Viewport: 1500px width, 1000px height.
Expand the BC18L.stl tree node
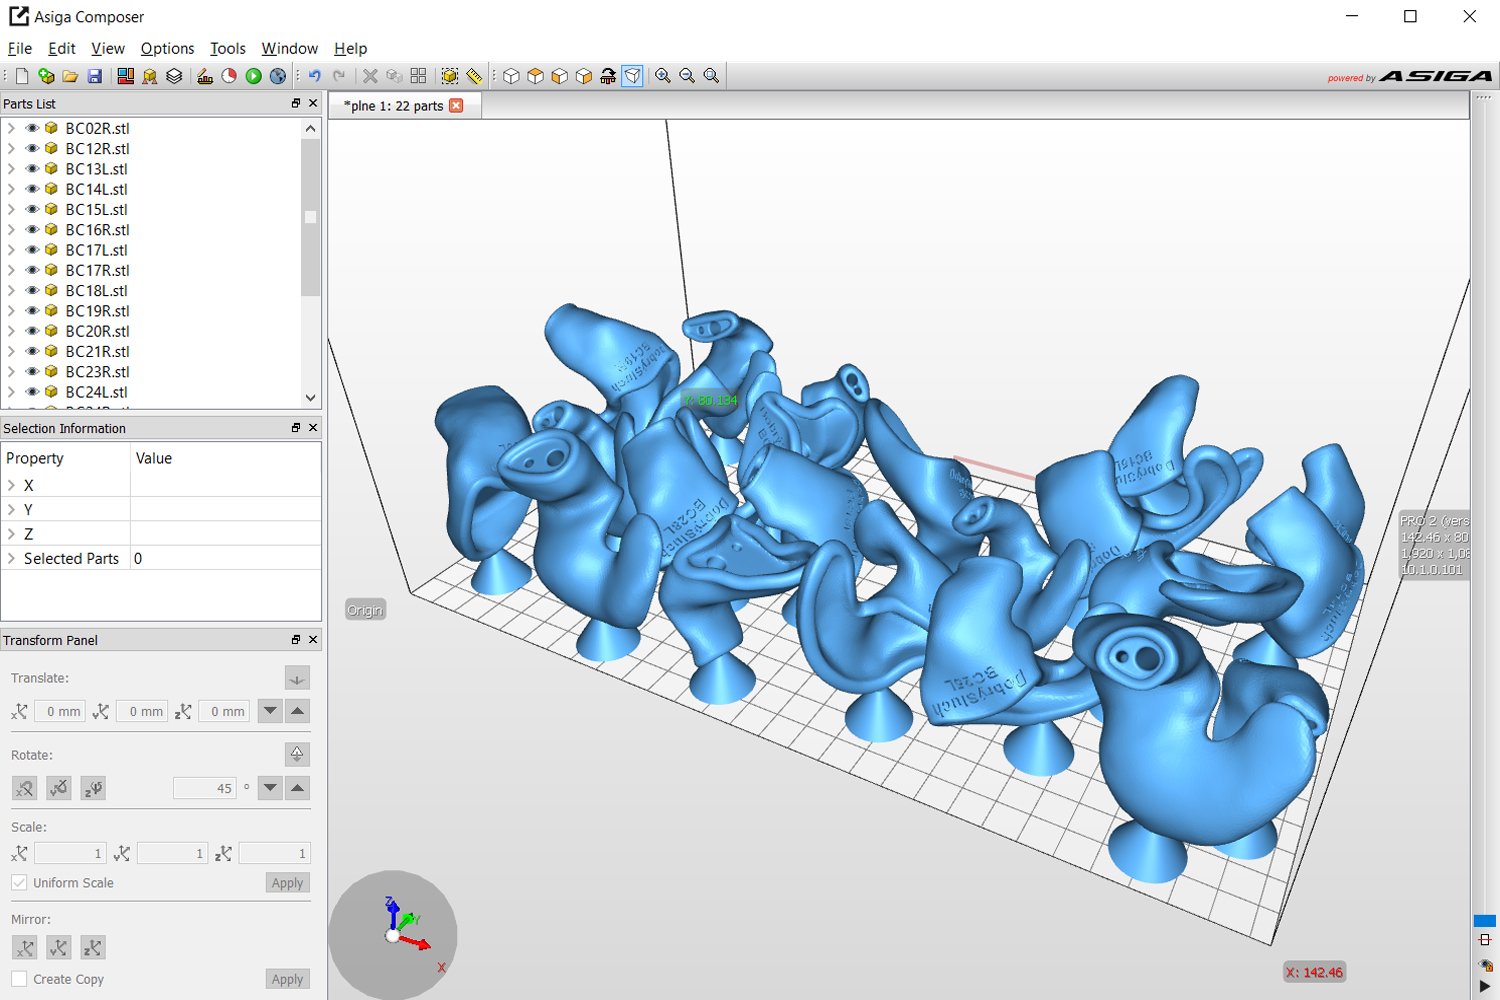(11, 290)
